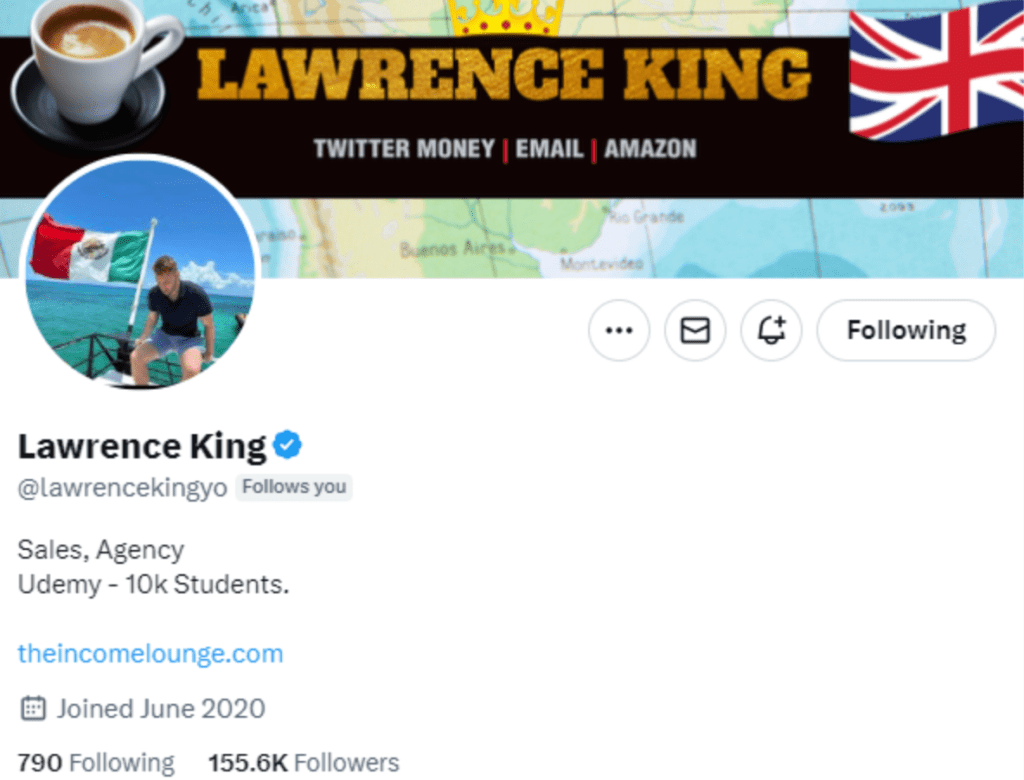Click the Lawrence King display name
The height and width of the screenshot is (780, 1024).
pyautogui.click(x=142, y=446)
